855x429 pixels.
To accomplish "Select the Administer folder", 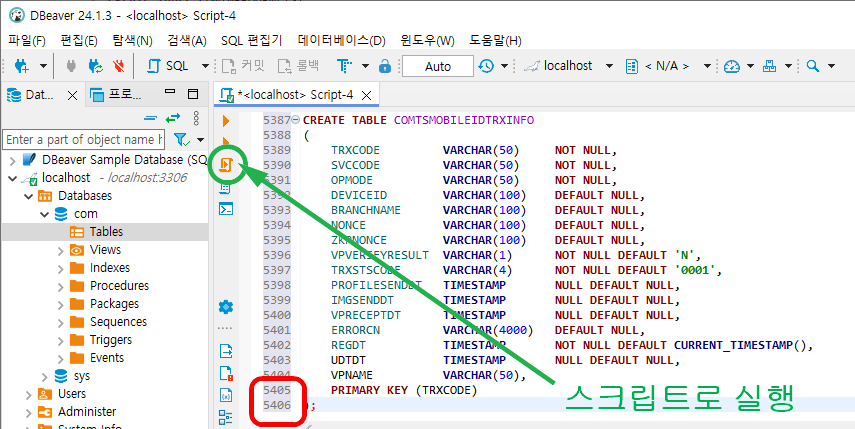I will click(x=87, y=412).
